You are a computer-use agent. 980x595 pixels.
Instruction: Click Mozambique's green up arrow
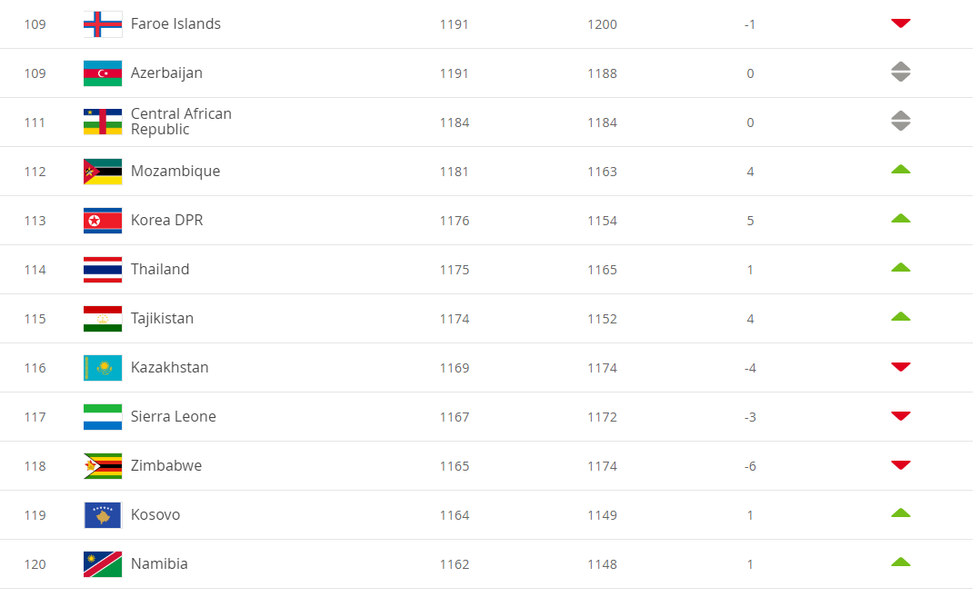point(900,170)
